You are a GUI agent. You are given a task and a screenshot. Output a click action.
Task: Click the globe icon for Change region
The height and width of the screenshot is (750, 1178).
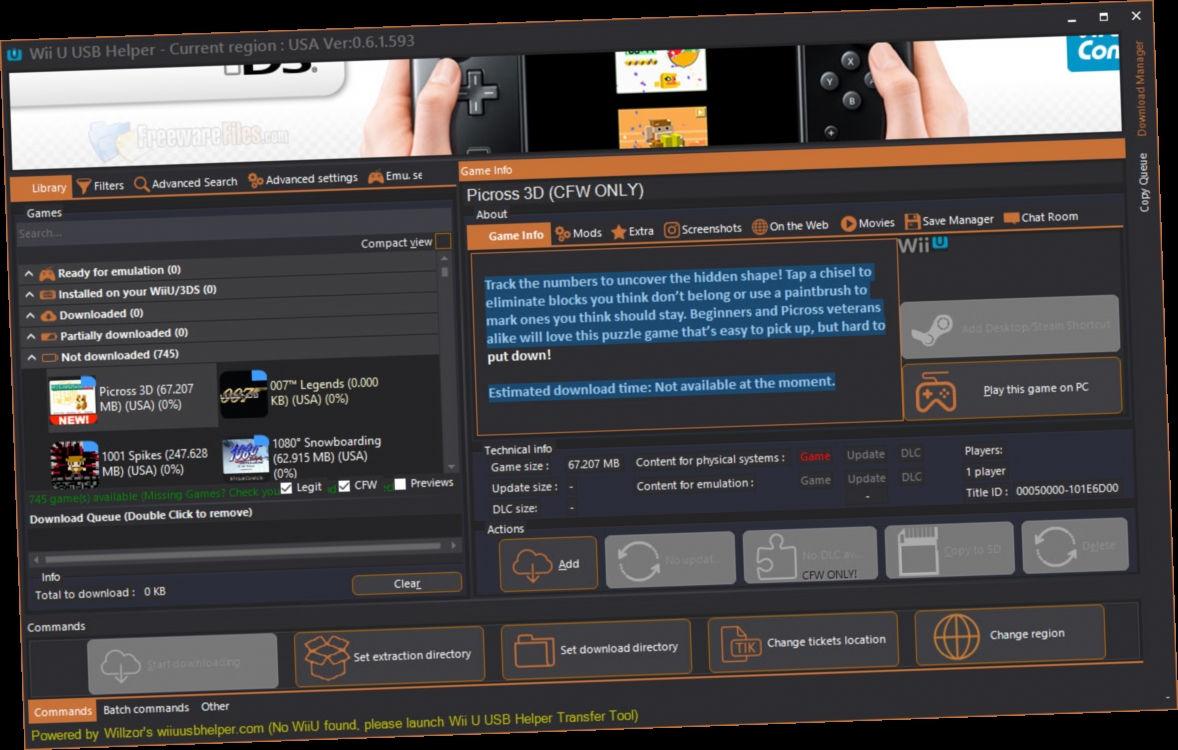coord(956,636)
